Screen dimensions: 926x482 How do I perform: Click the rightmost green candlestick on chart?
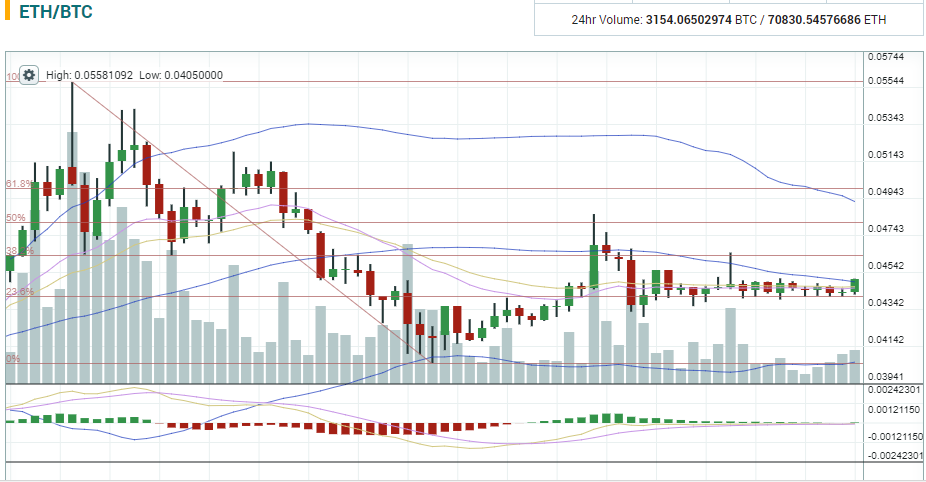click(855, 286)
